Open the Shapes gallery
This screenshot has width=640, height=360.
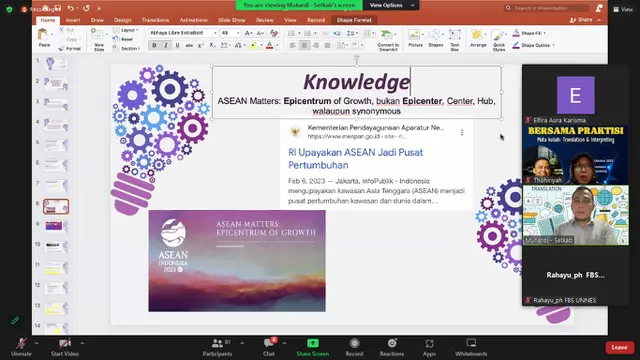[436, 35]
